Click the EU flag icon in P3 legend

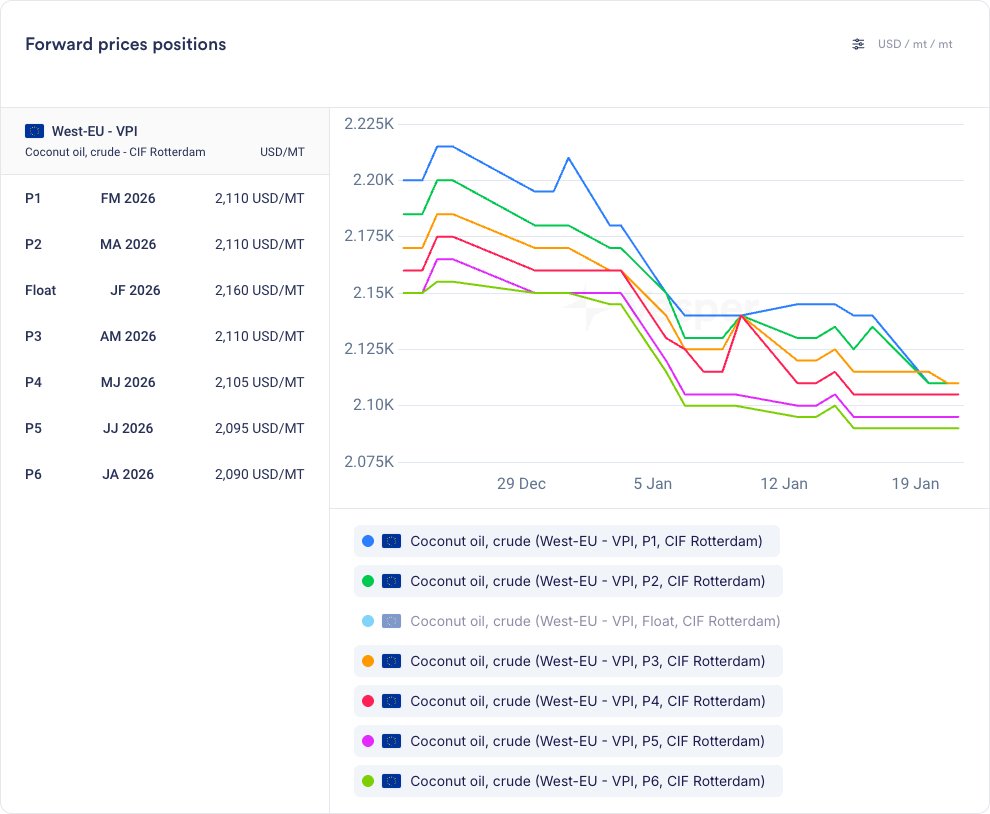(x=391, y=661)
